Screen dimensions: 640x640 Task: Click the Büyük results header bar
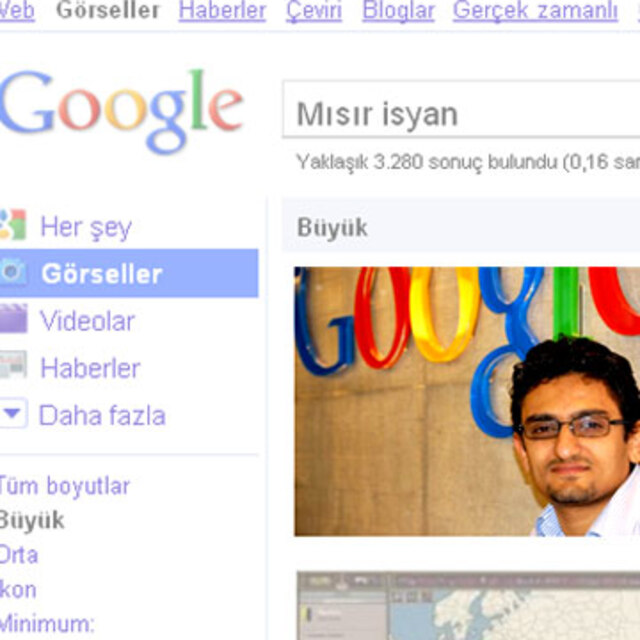[x=461, y=227]
